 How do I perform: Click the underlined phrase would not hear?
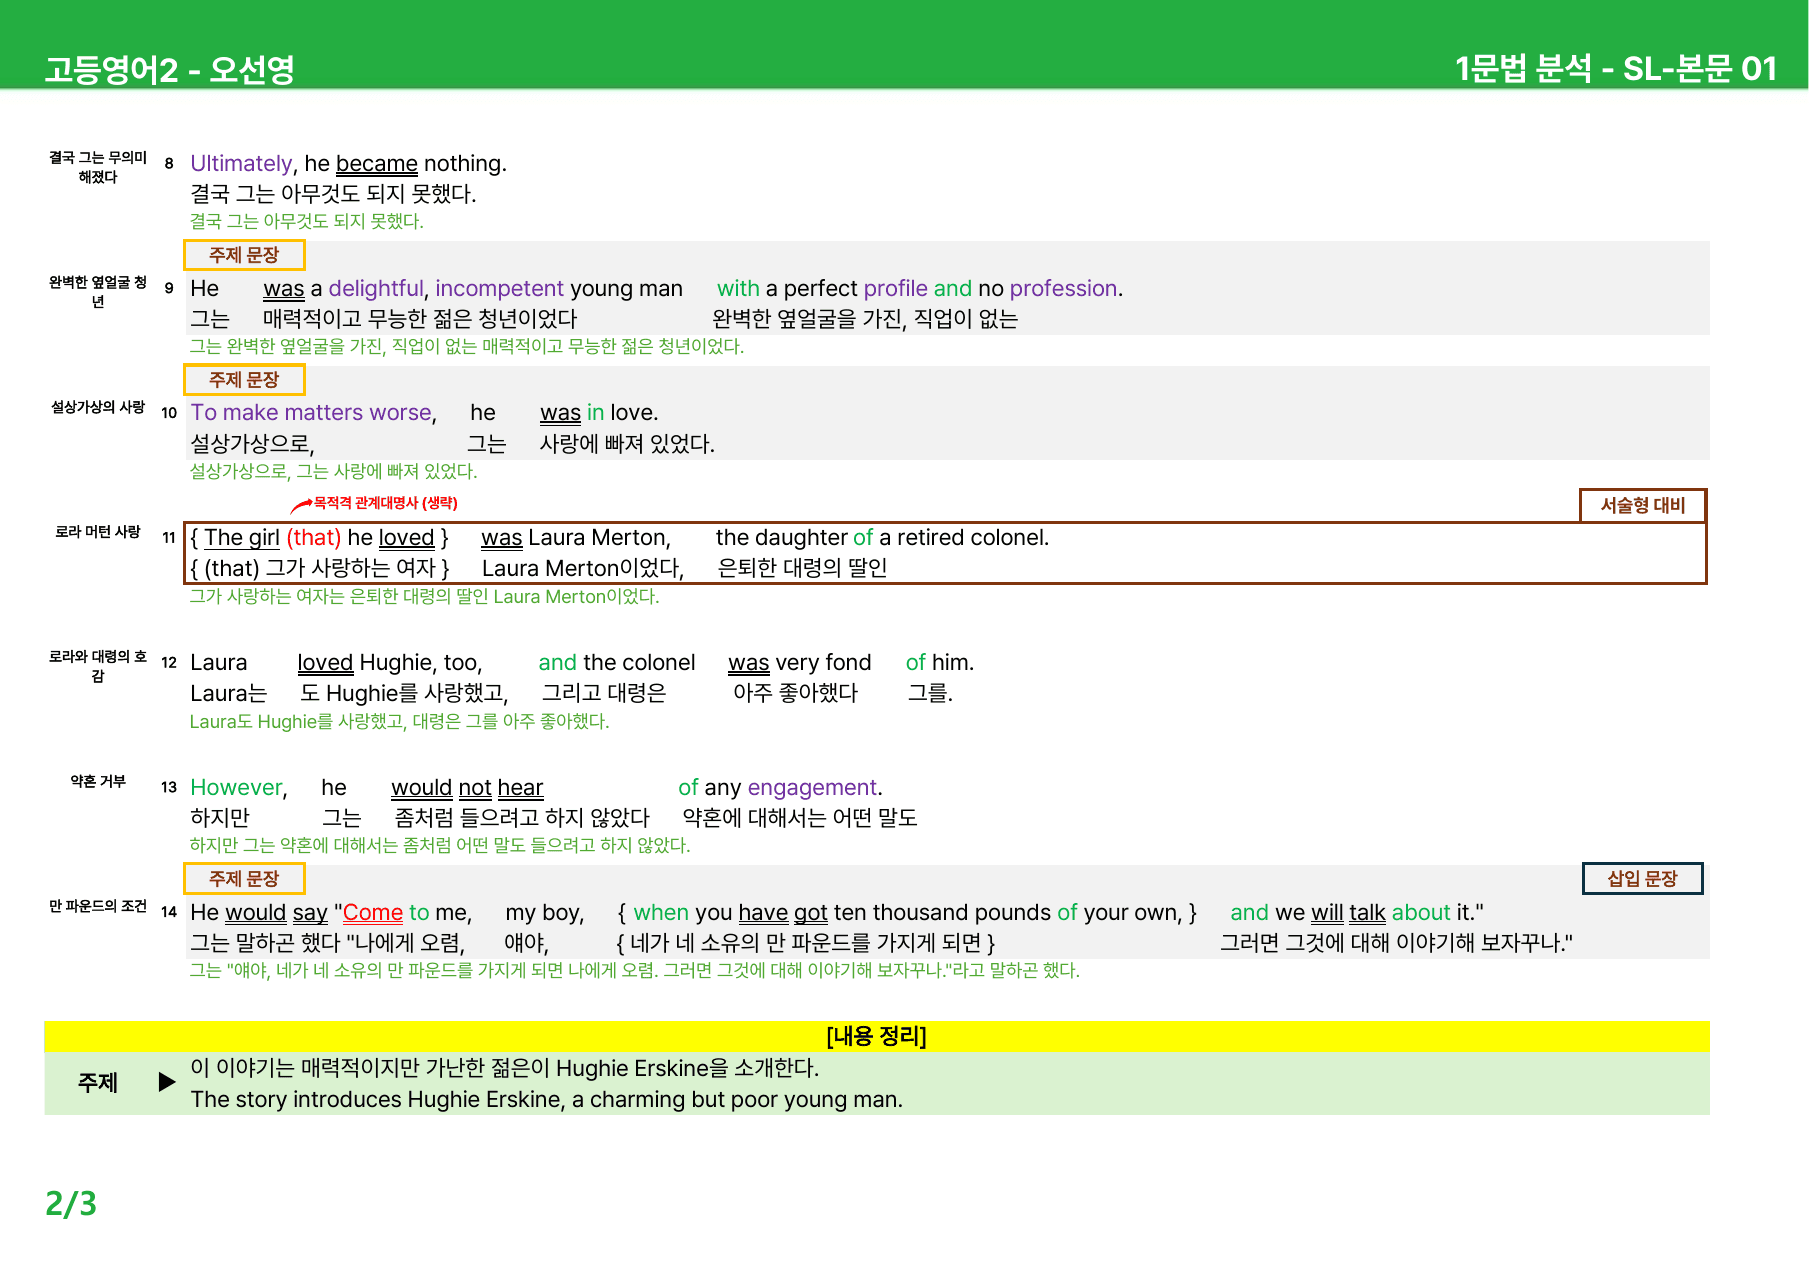click(467, 787)
